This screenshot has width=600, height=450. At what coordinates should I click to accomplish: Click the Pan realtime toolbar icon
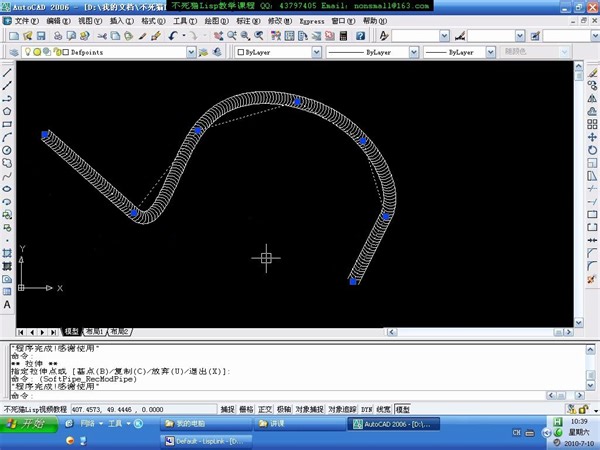(218, 36)
